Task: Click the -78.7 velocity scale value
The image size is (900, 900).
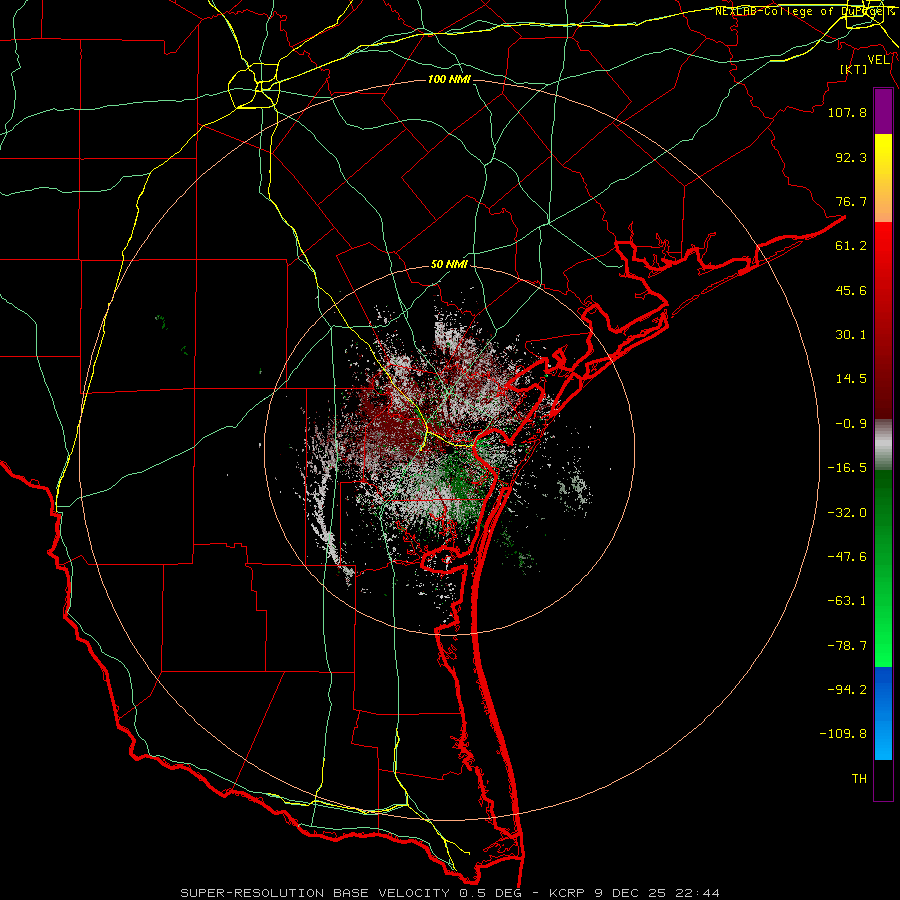Action: pos(847,646)
